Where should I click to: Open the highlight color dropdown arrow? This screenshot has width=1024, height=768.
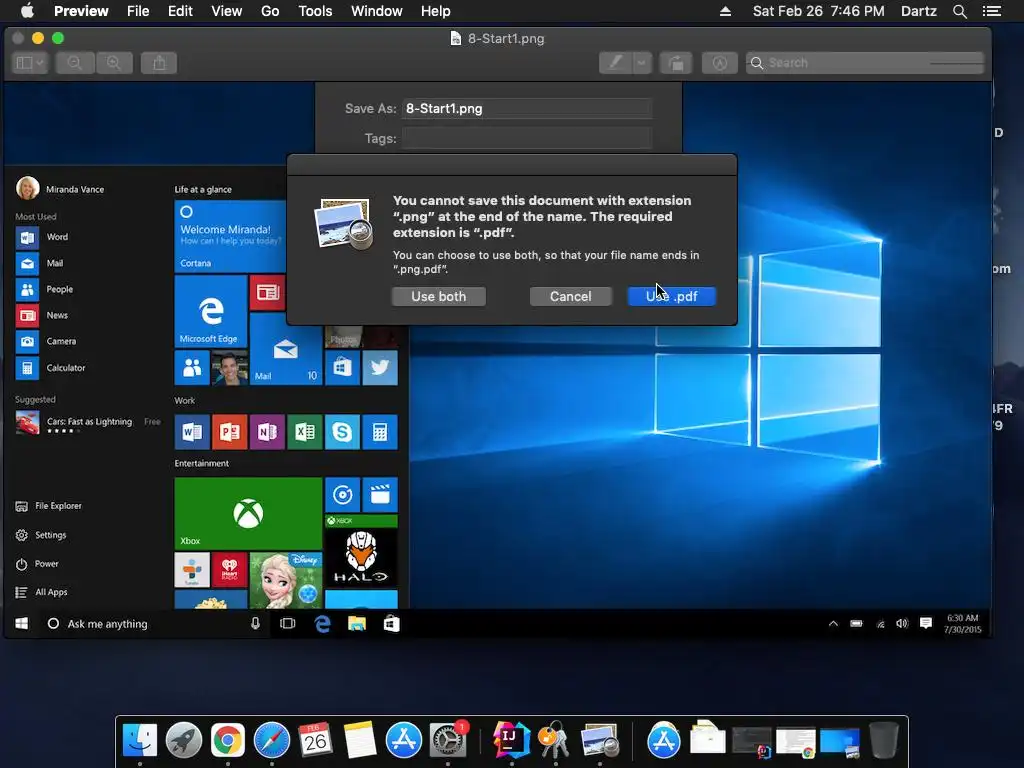coord(642,63)
